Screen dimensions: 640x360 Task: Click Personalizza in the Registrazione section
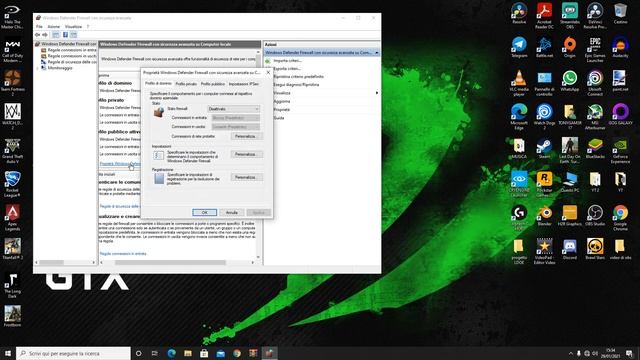point(247,178)
